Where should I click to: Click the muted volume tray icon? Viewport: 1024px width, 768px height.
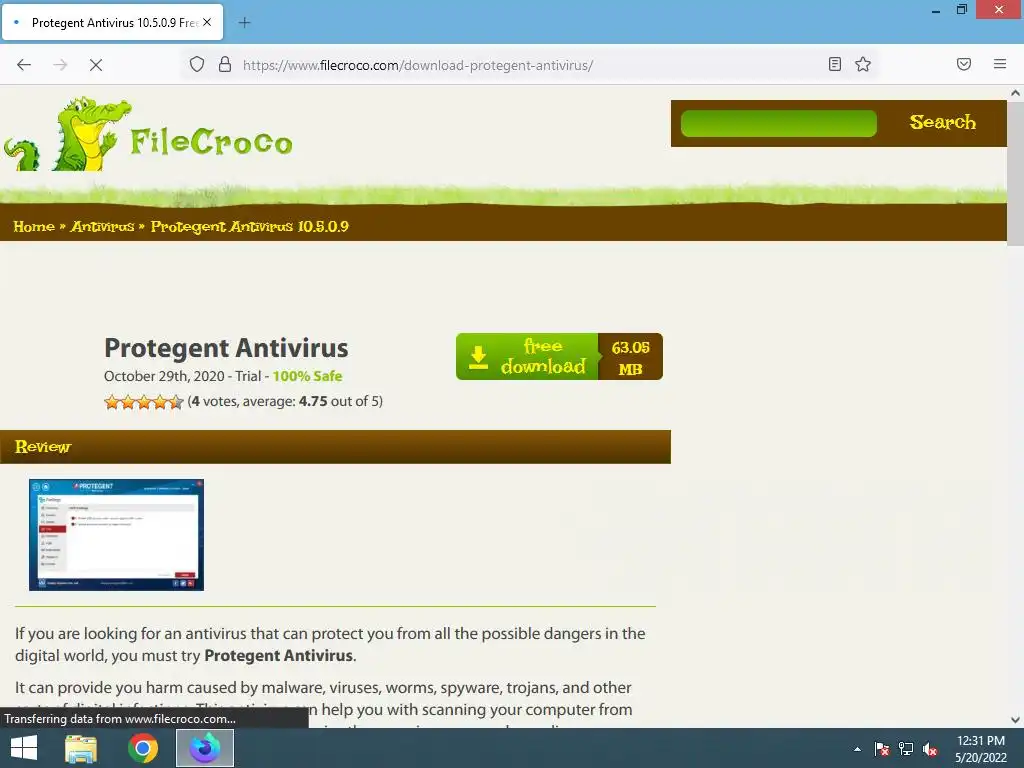point(930,749)
